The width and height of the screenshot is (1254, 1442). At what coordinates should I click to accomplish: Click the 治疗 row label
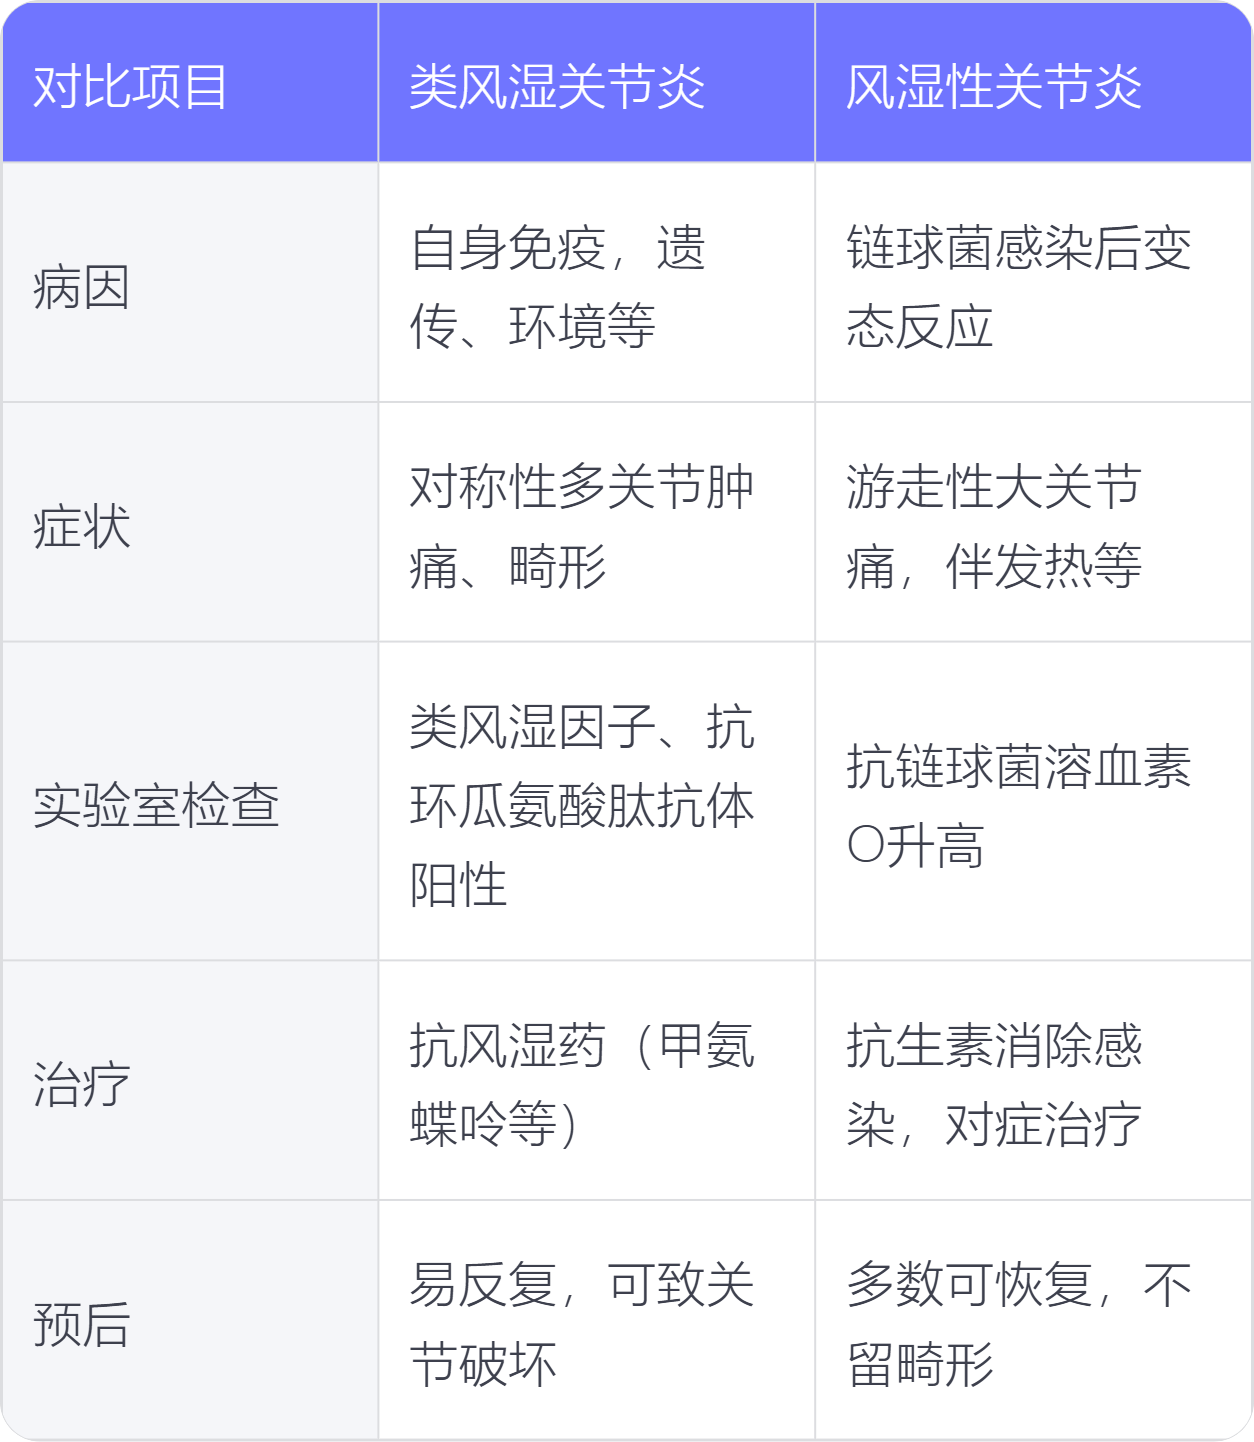(x=81, y=1085)
